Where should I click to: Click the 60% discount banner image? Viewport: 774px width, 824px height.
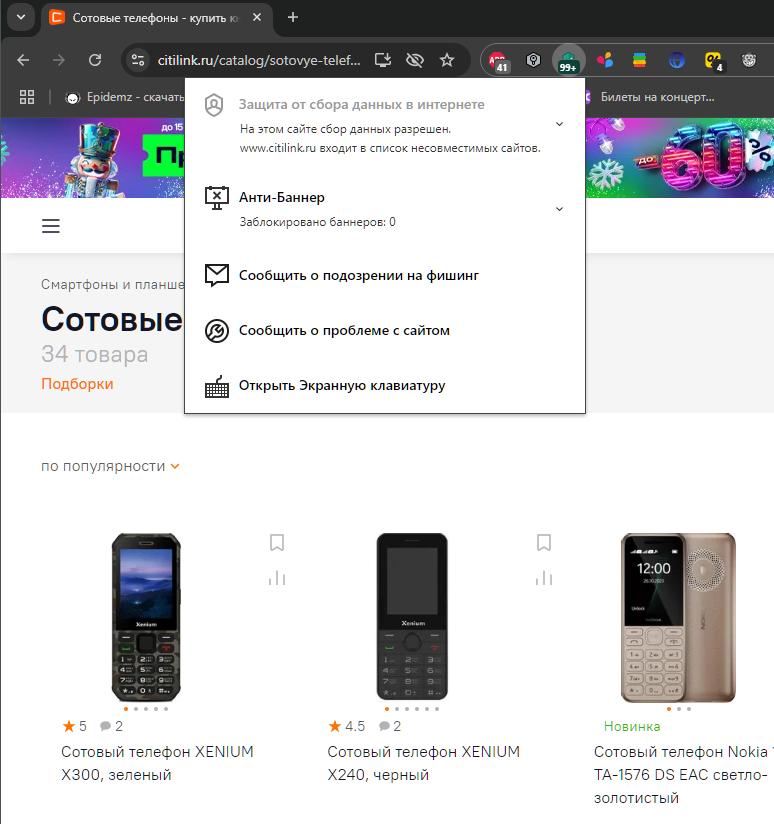[x=679, y=158]
